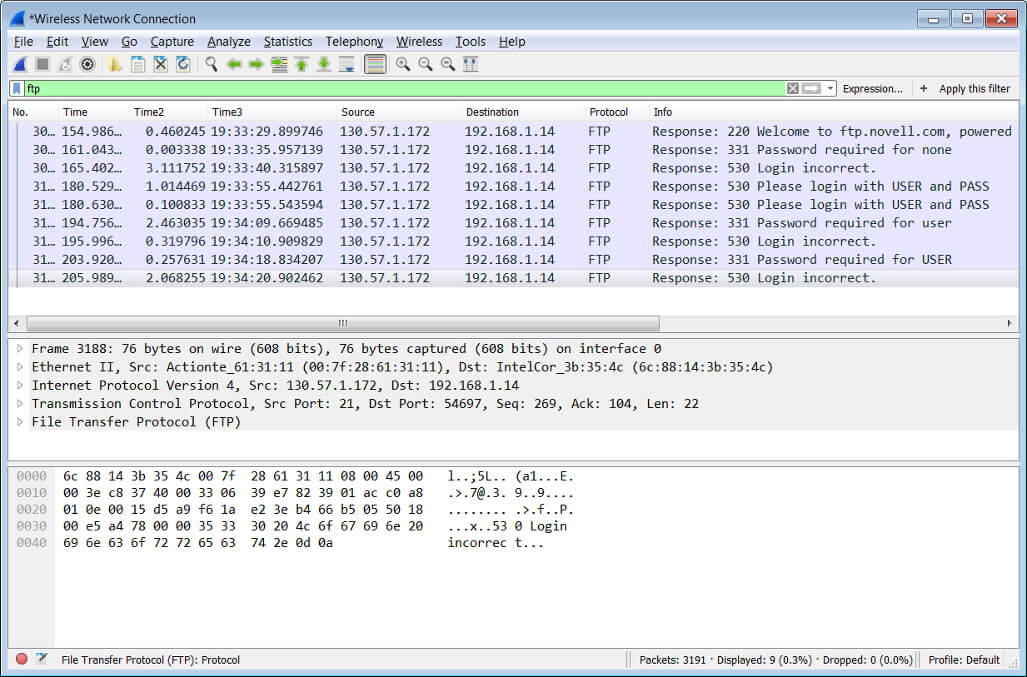
Task: Open the Statistics menu
Action: 288,42
